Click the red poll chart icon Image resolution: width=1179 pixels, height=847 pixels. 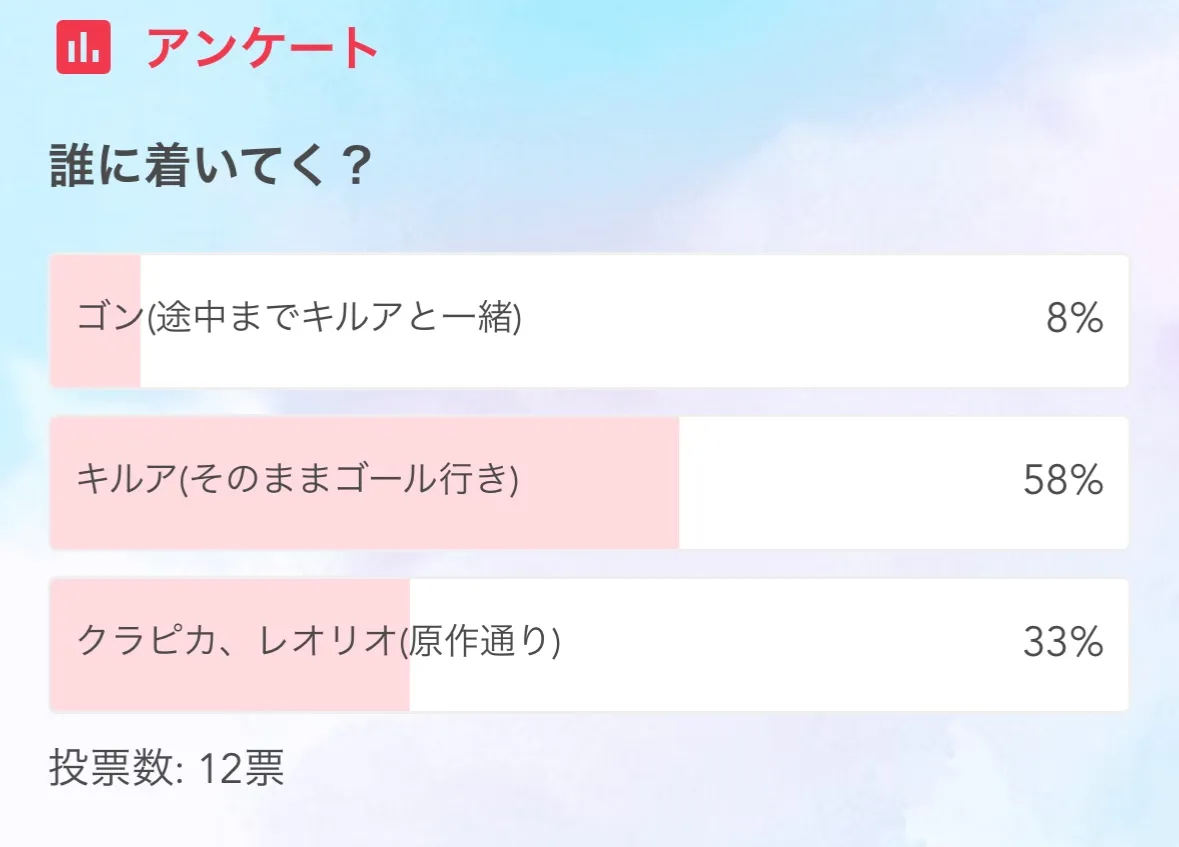pyautogui.click(x=83, y=47)
